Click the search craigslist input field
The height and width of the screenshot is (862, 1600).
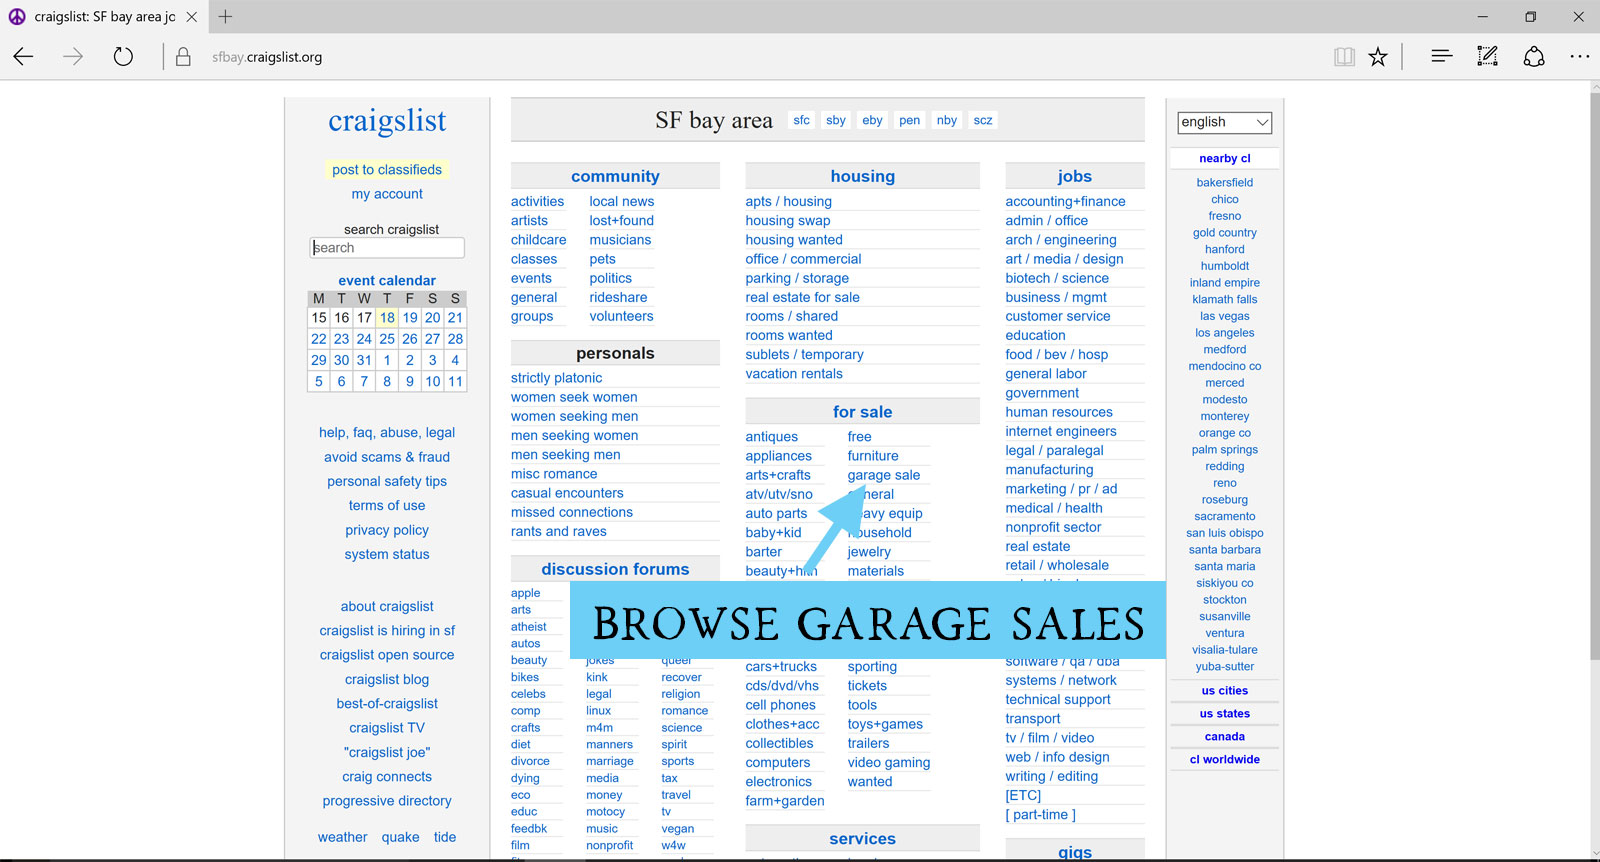387,248
